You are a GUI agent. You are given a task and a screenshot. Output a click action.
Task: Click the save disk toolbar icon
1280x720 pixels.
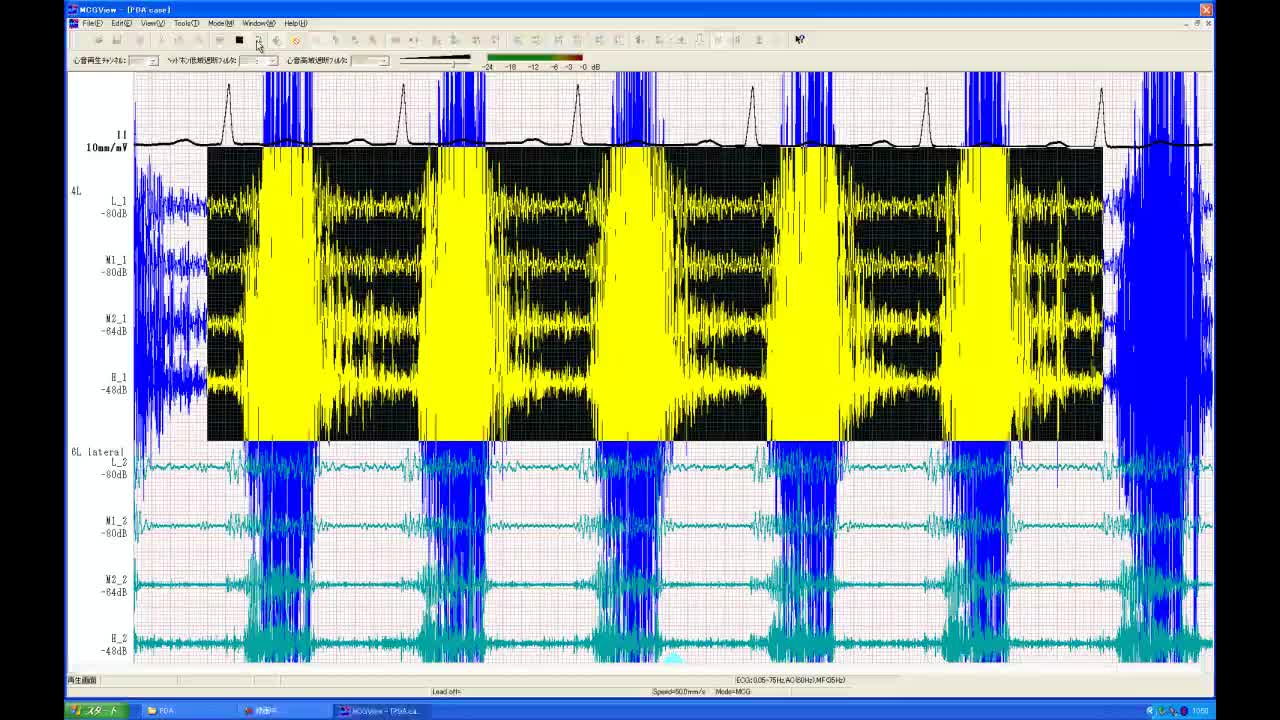pos(117,40)
